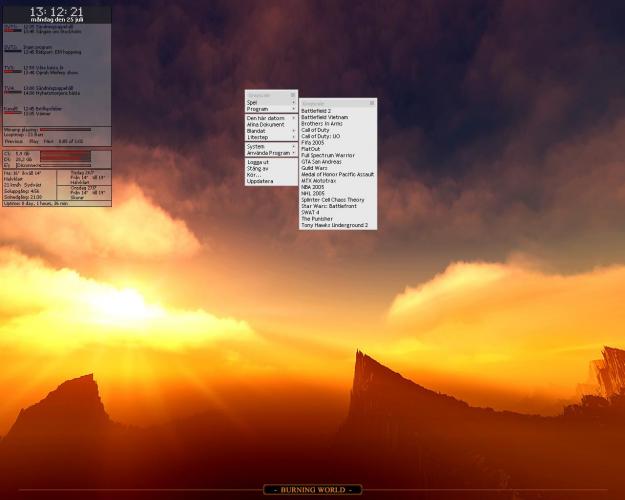
Task: Launch Battlefield 2 from the games list
Action: tap(316, 110)
